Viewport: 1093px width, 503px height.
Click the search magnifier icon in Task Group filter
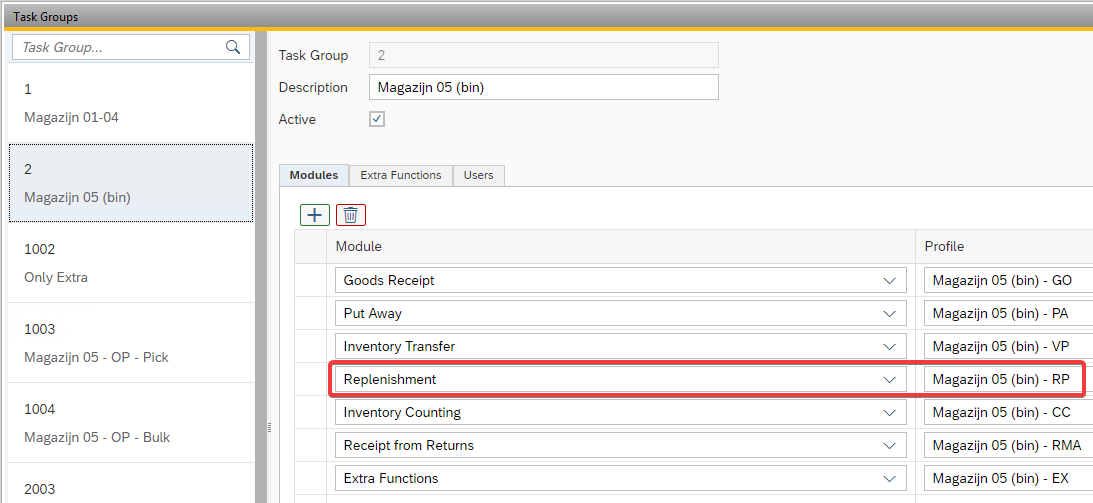tap(233, 47)
